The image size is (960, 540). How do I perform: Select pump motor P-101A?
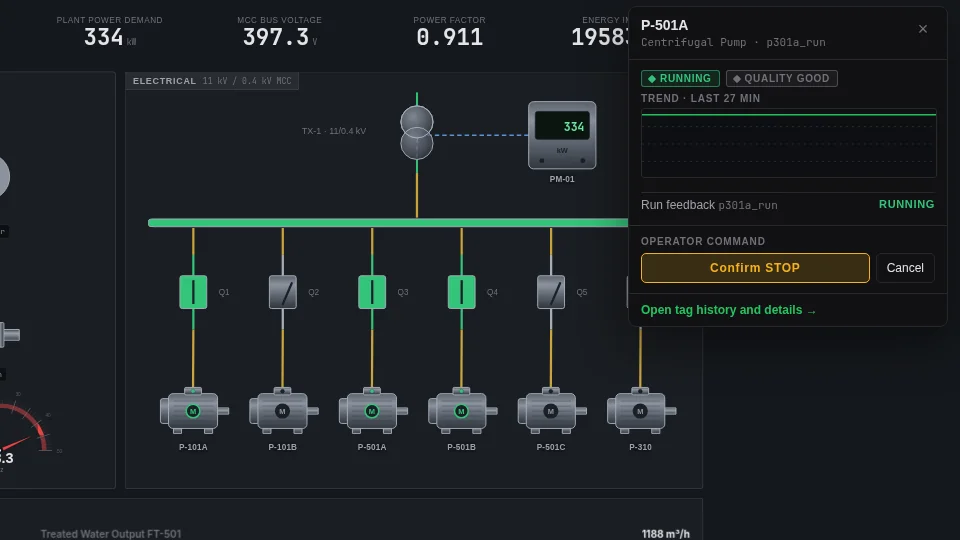coord(194,410)
